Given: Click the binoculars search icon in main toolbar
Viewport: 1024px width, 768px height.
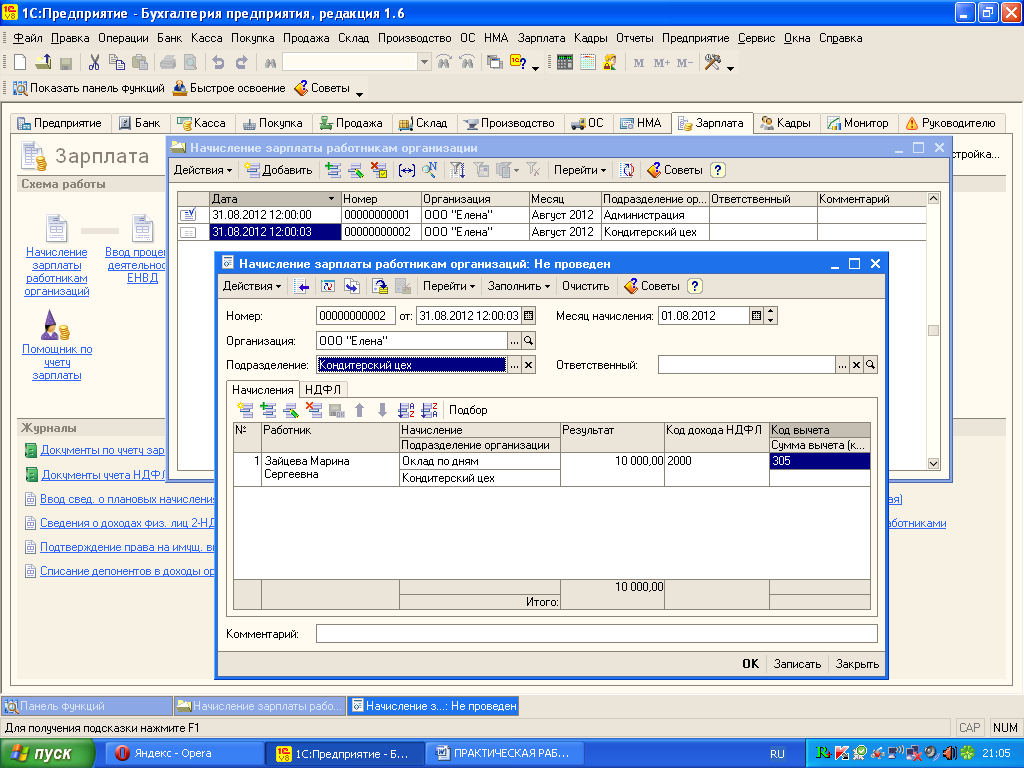Looking at the screenshot, I should (x=270, y=63).
